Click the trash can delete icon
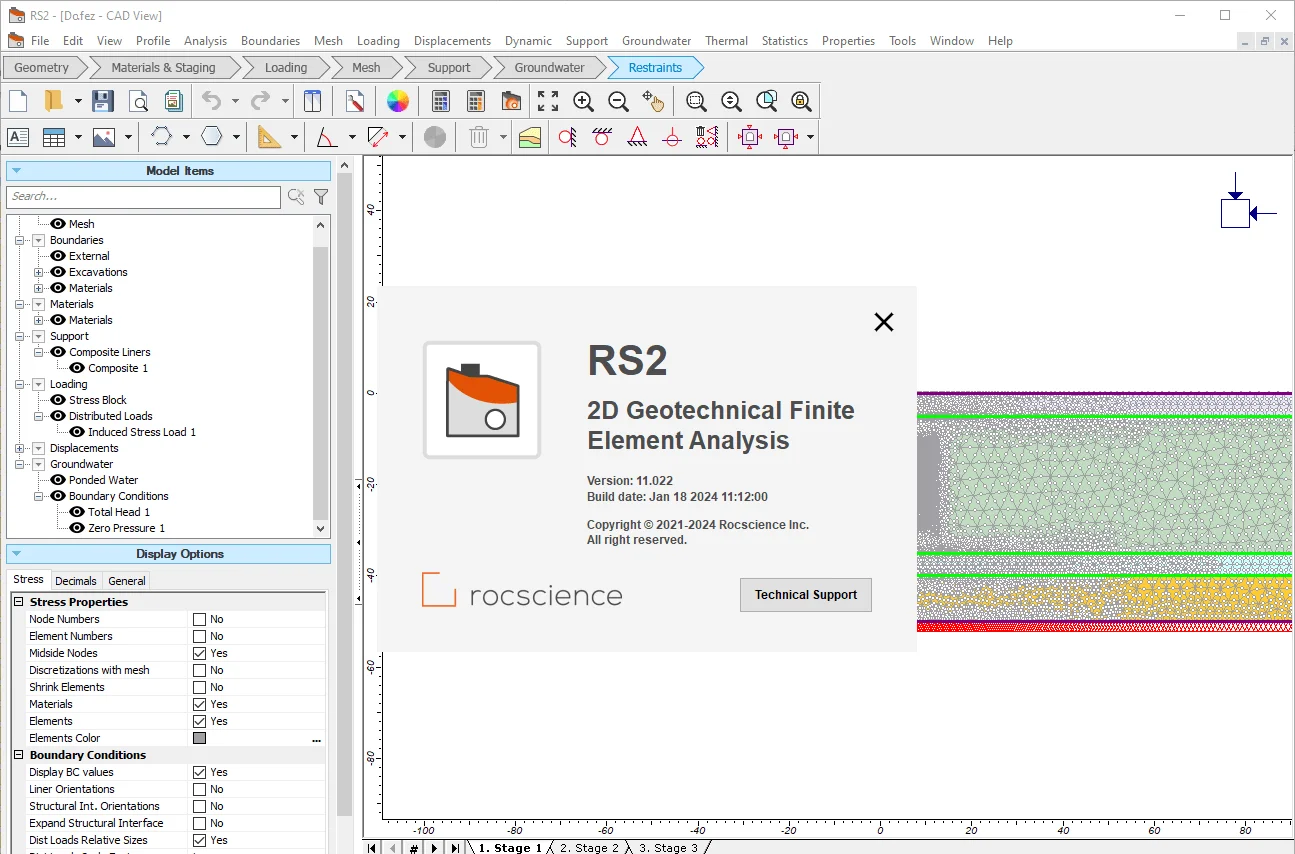The image size is (1295, 854). [479, 137]
